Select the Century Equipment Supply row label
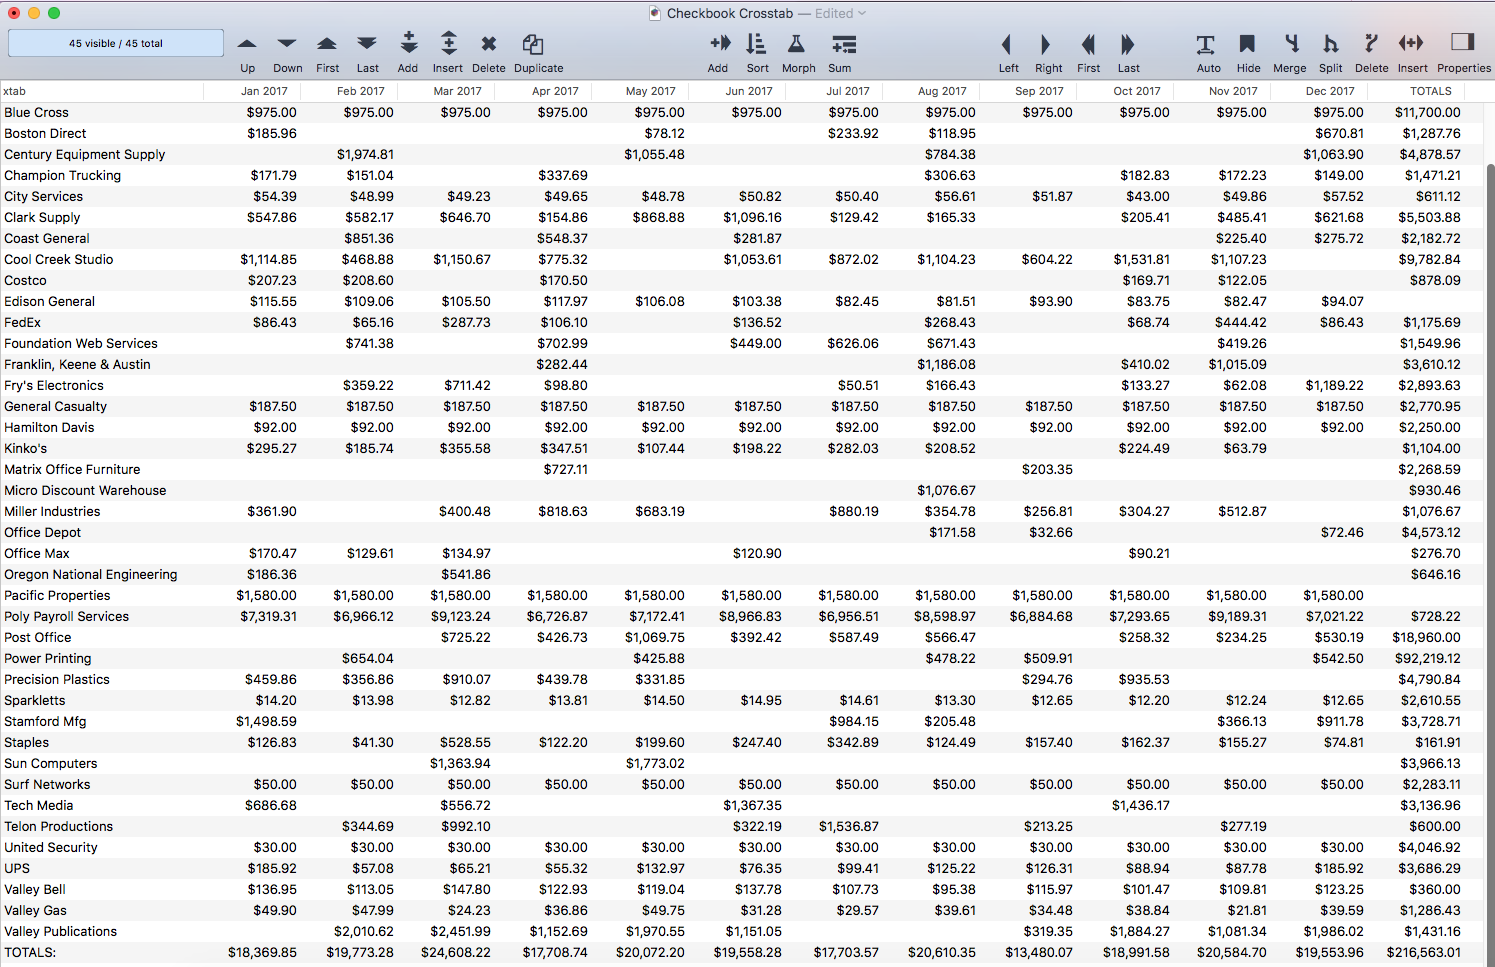This screenshot has width=1495, height=967. tap(84, 154)
